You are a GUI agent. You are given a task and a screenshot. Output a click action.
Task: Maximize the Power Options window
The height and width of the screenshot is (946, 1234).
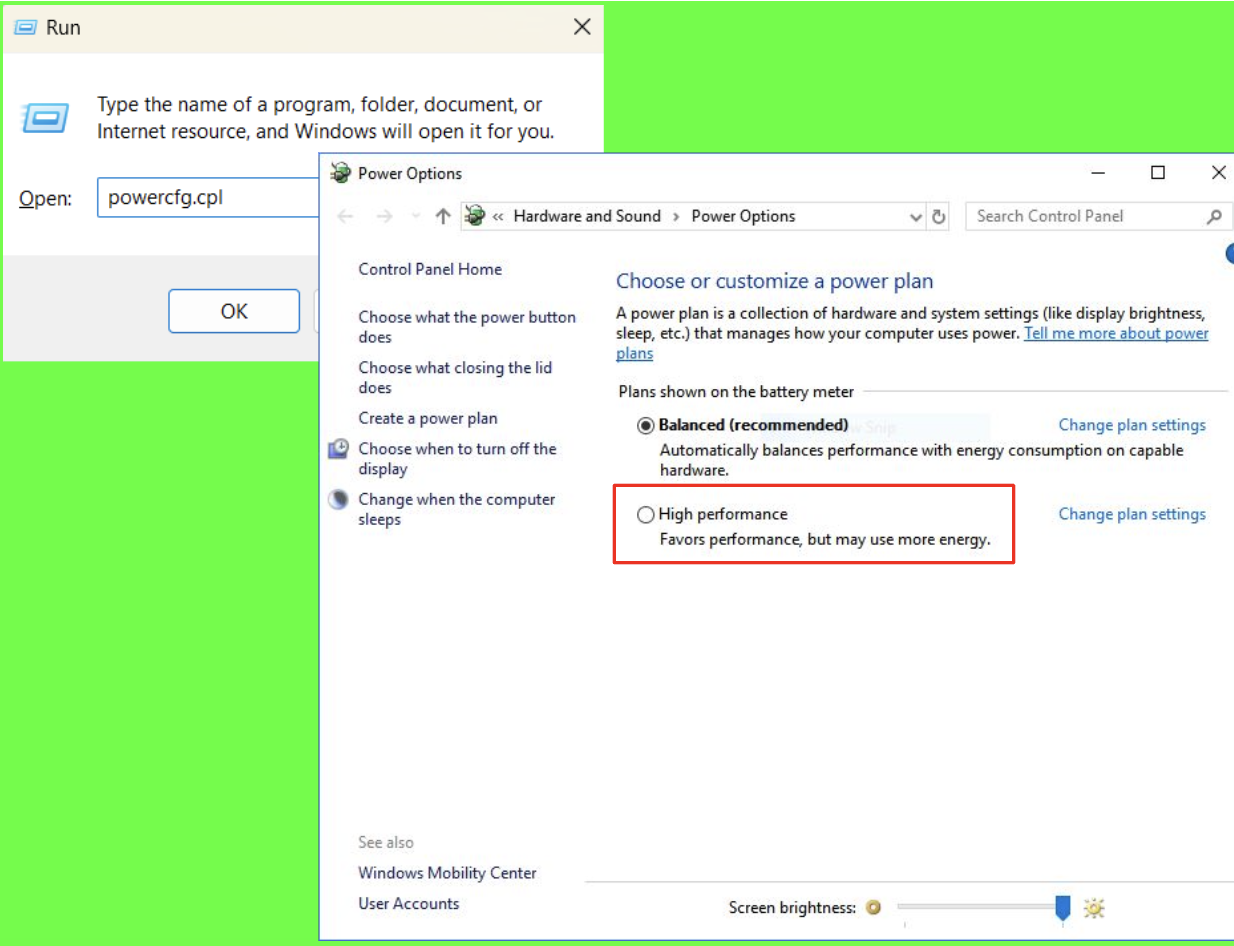click(1158, 173)
